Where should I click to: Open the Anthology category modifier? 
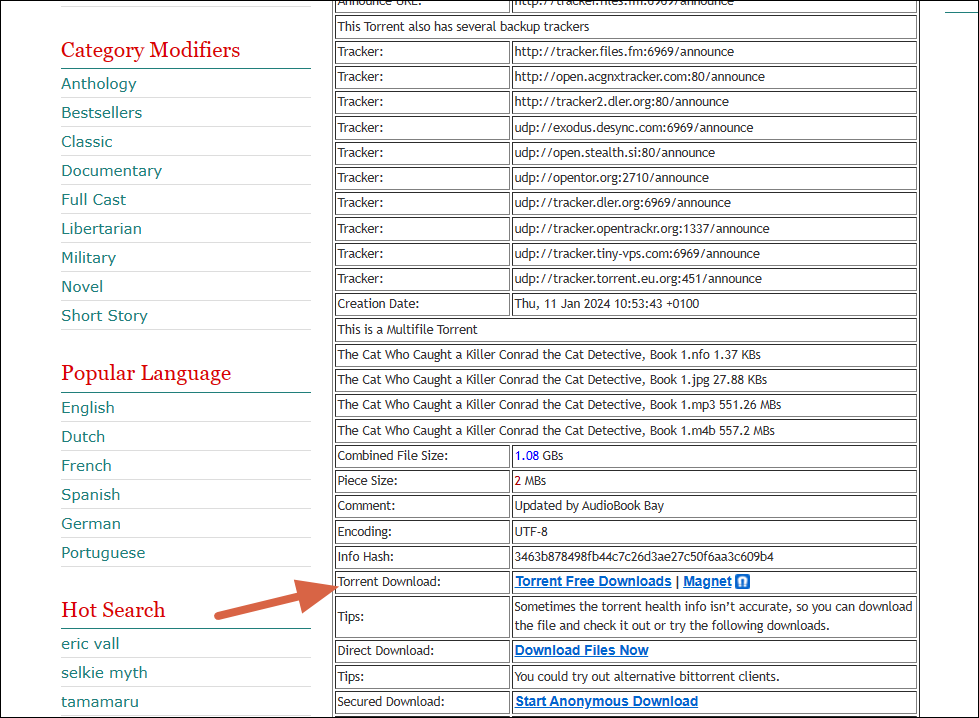tap(99, 84)
